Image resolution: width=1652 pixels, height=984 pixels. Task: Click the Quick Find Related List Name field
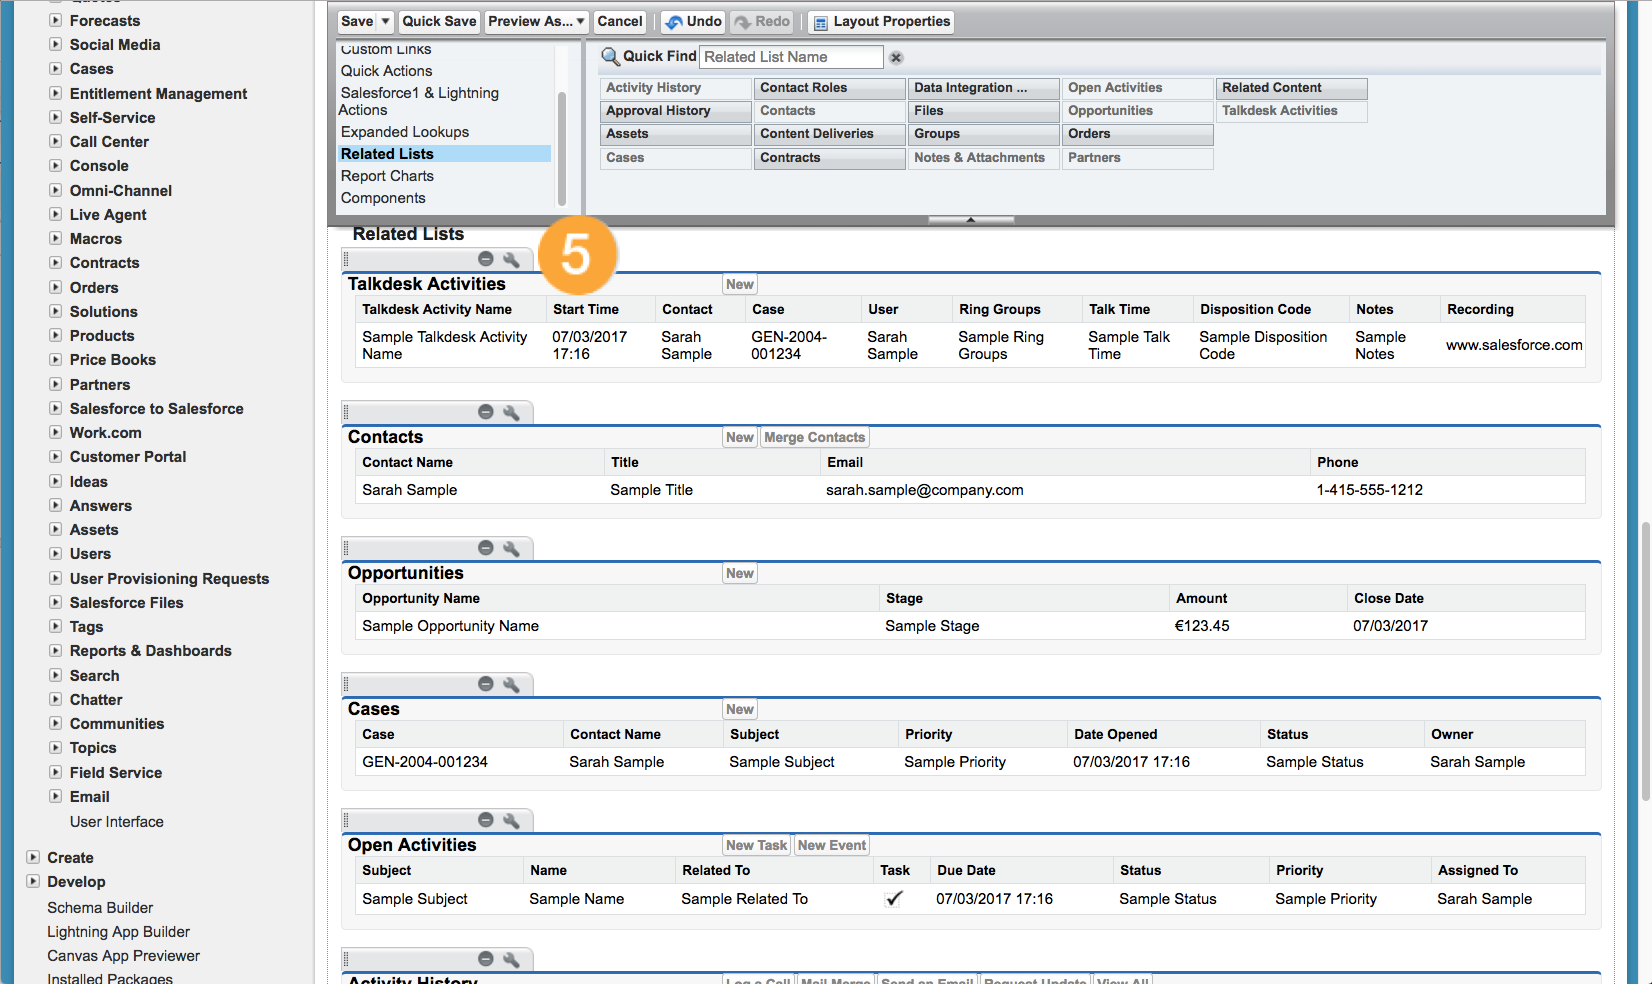[x=791, y=57]
